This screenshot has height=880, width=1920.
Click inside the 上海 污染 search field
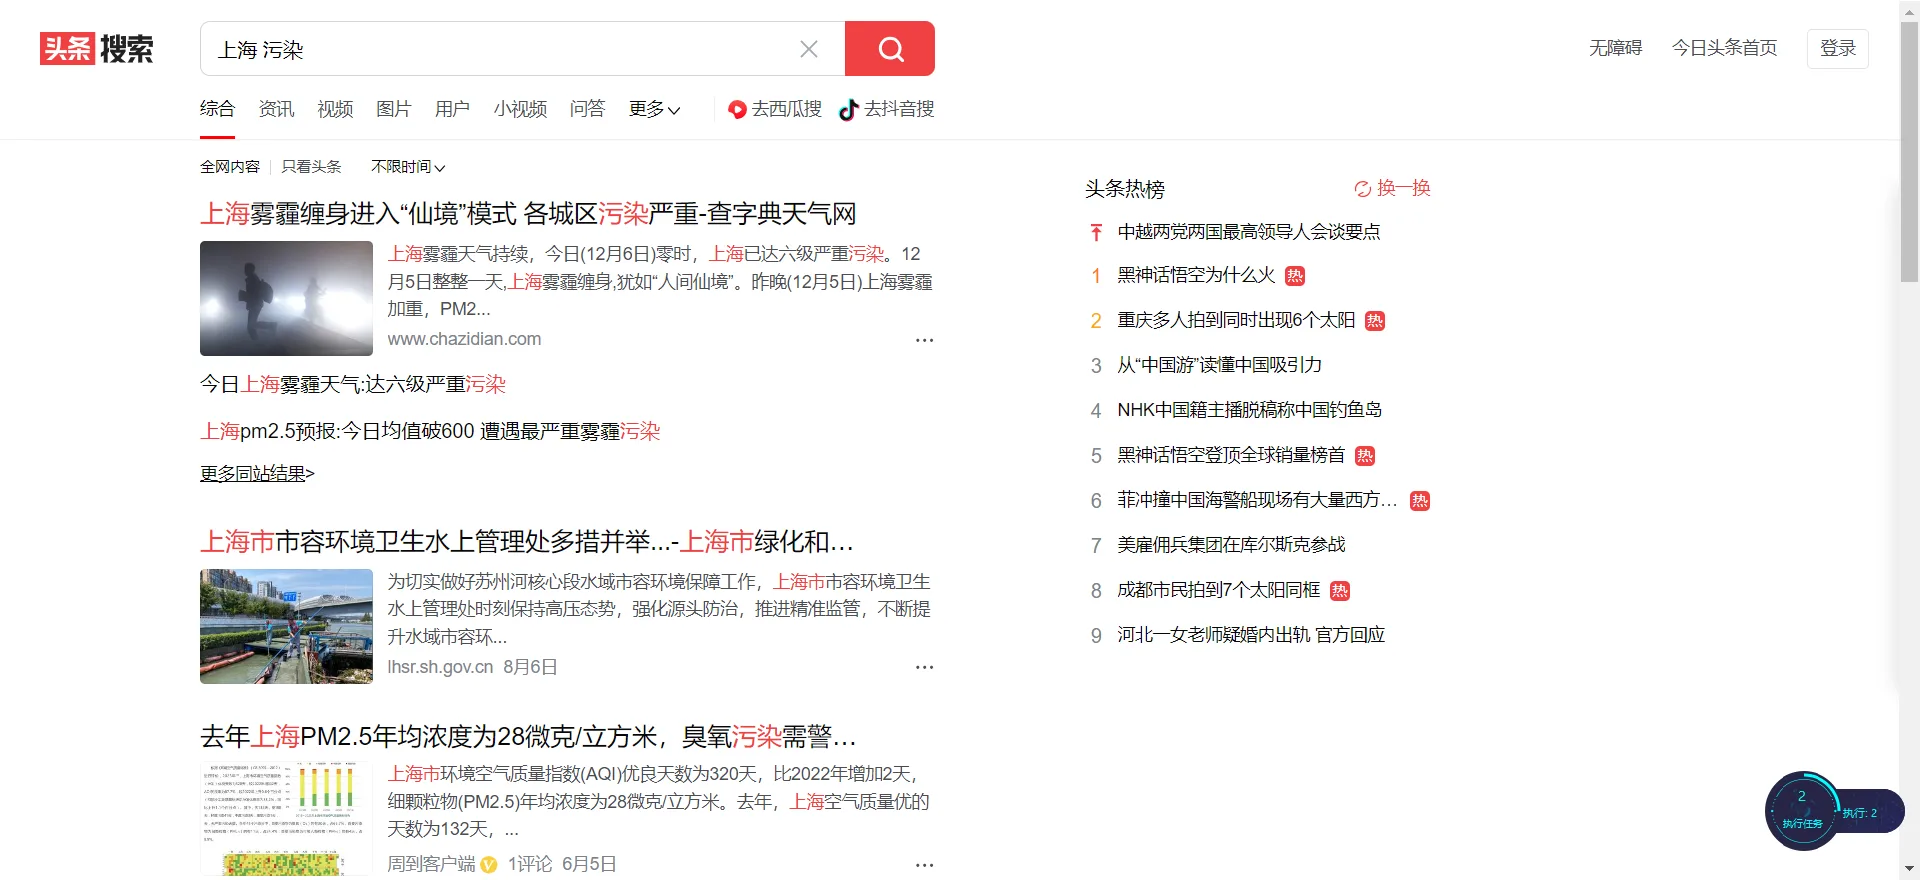(x=500, y=49)
